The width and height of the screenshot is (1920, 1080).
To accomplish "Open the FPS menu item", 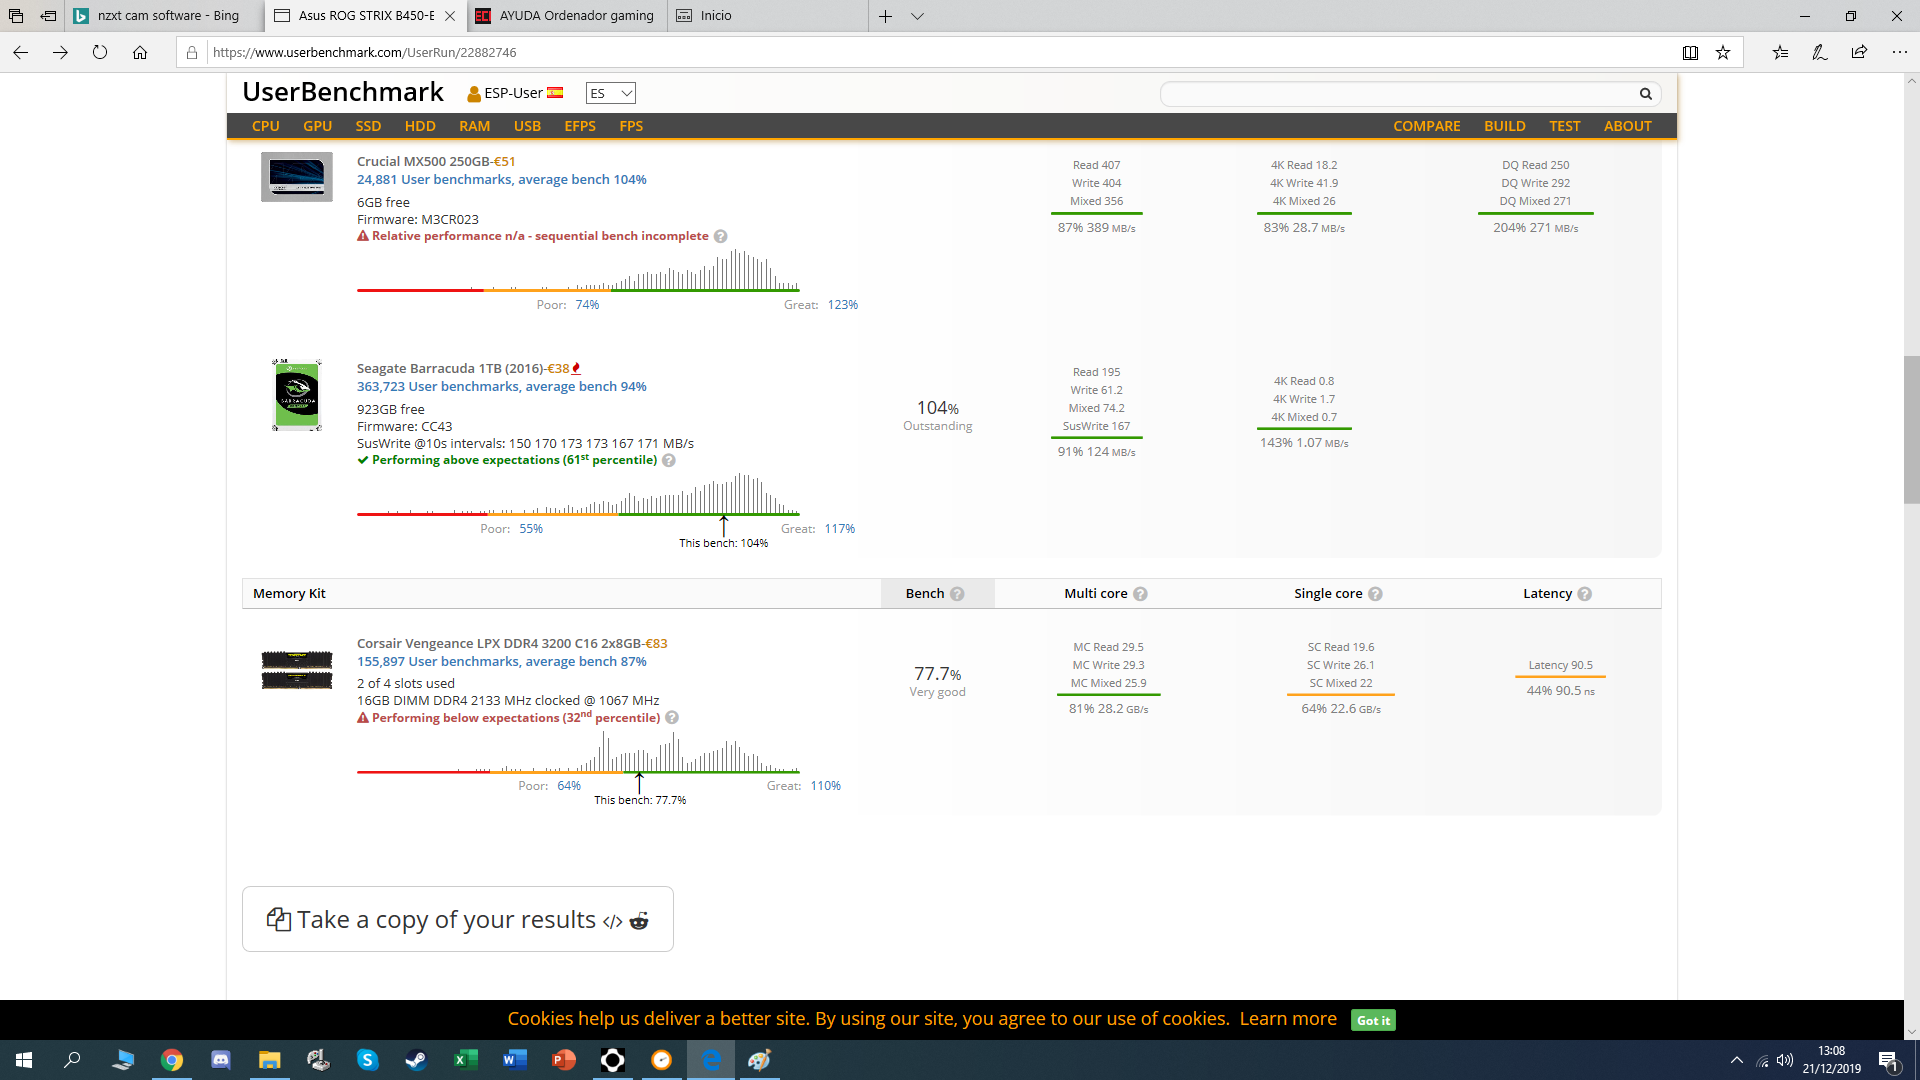I will (631, 126).
